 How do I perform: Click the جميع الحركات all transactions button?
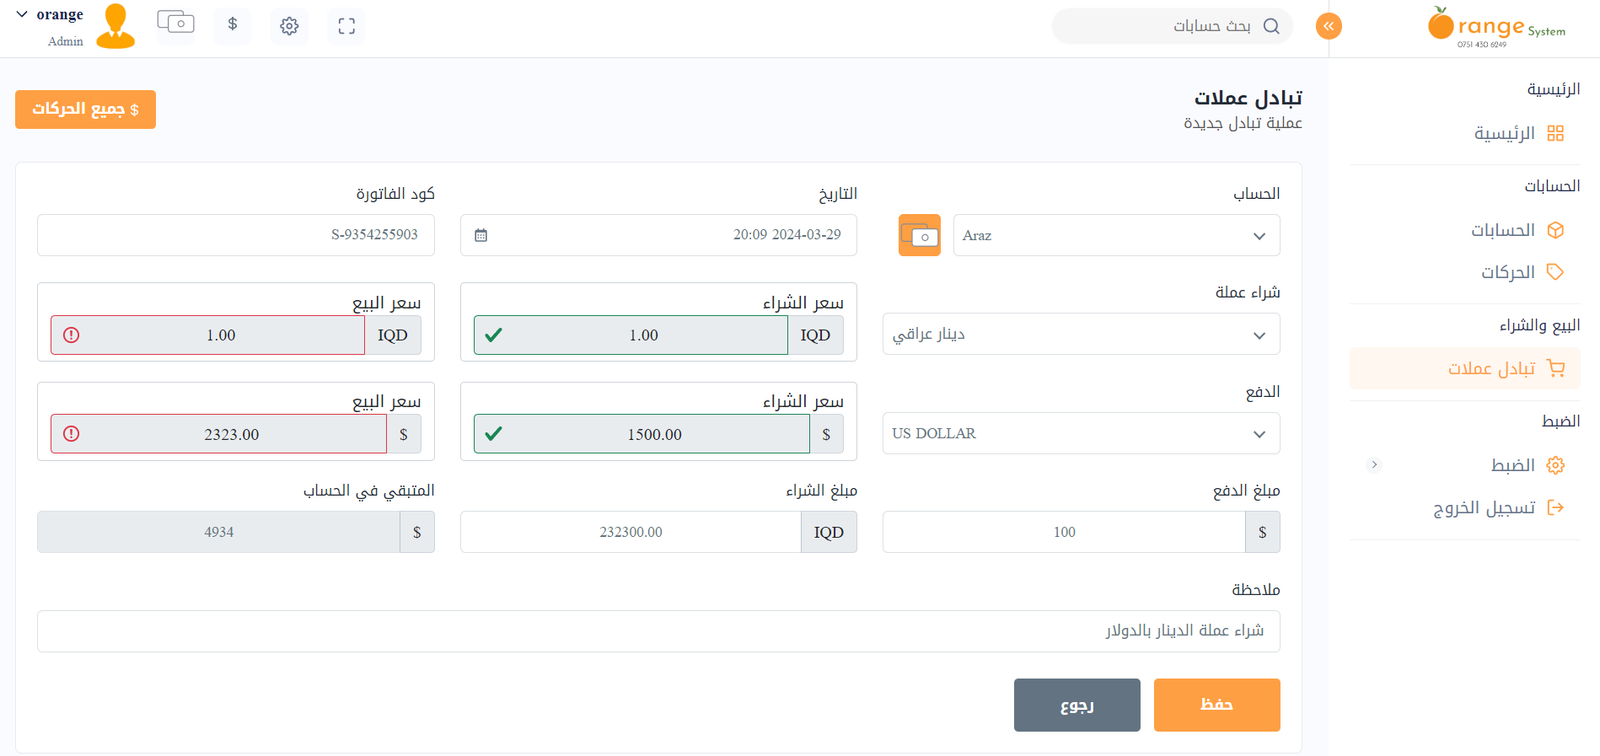coord(85,109)
